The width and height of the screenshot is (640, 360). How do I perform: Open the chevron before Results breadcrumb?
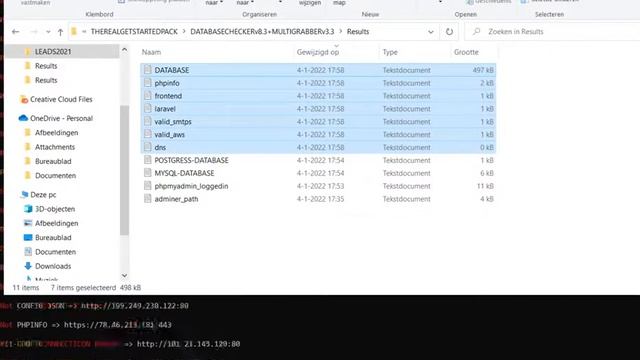pos(340,31)
